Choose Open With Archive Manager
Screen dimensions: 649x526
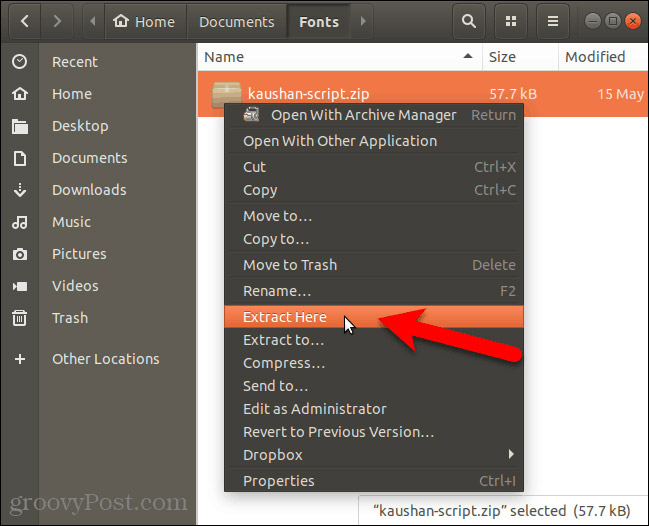(x=374, y=115)
